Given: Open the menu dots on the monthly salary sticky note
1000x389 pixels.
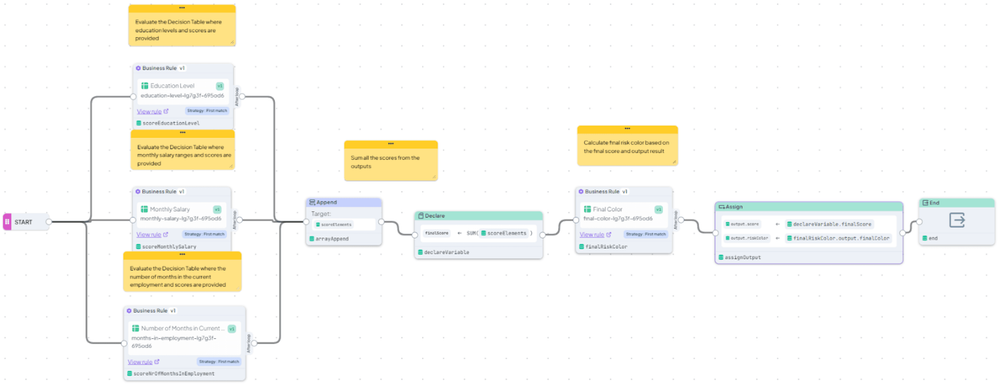Looking at the screenshot, I should click(x=182, y=133).
